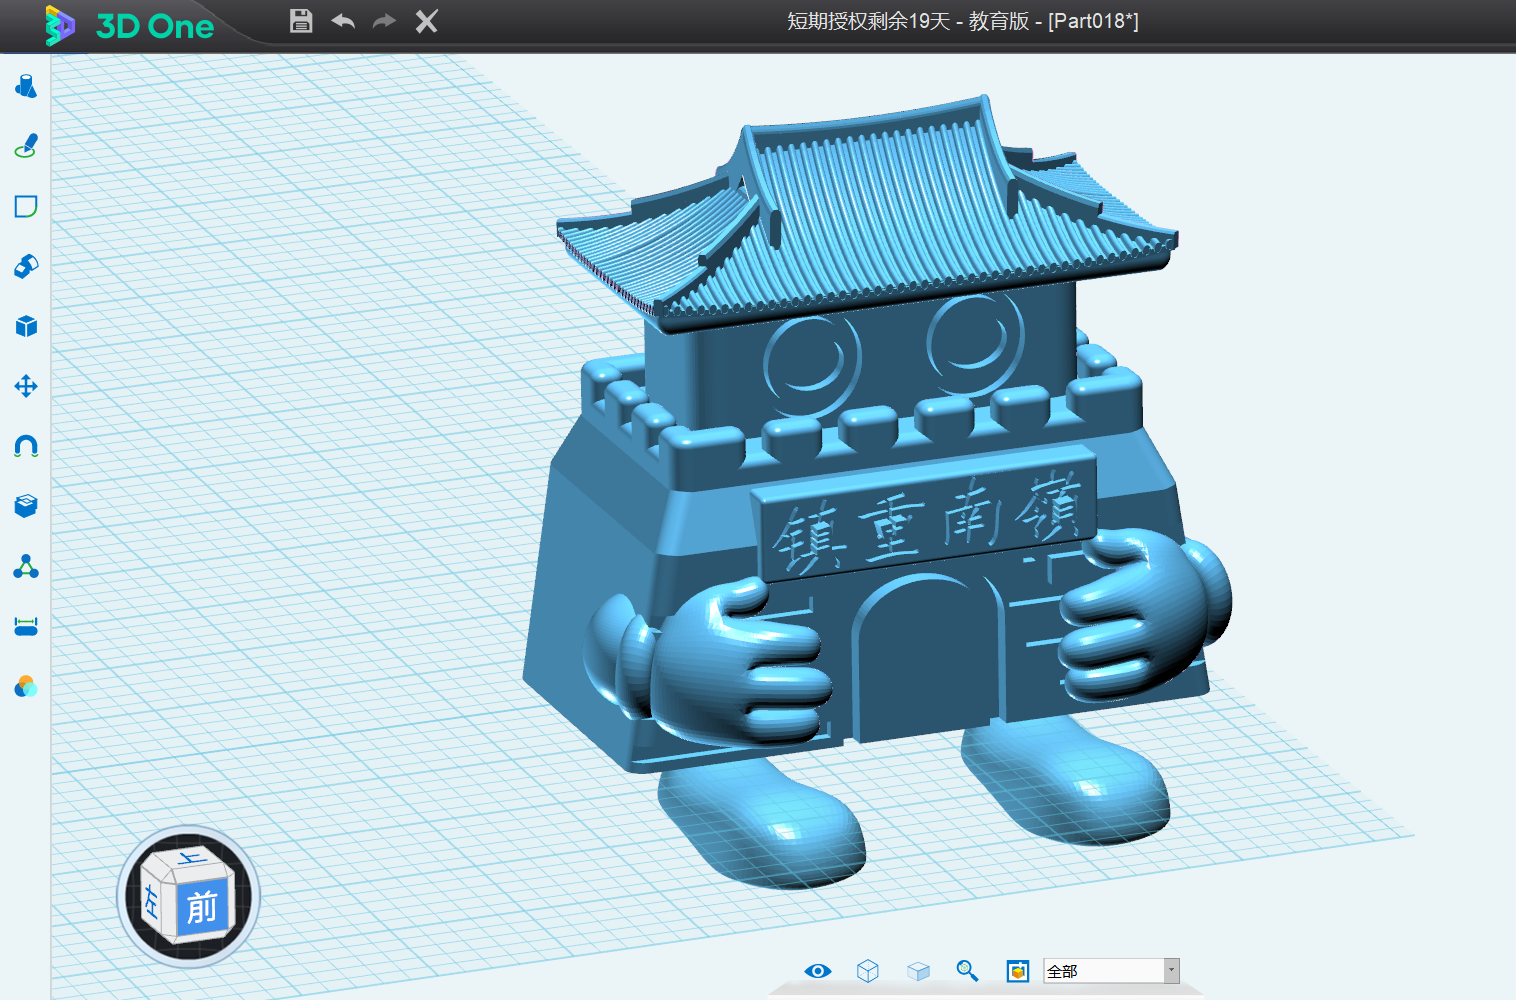Image resolution: width=1516 pixels, height=1000 pixels.
Task: Click the front face of view cube
Action: (x=203, y=907)
